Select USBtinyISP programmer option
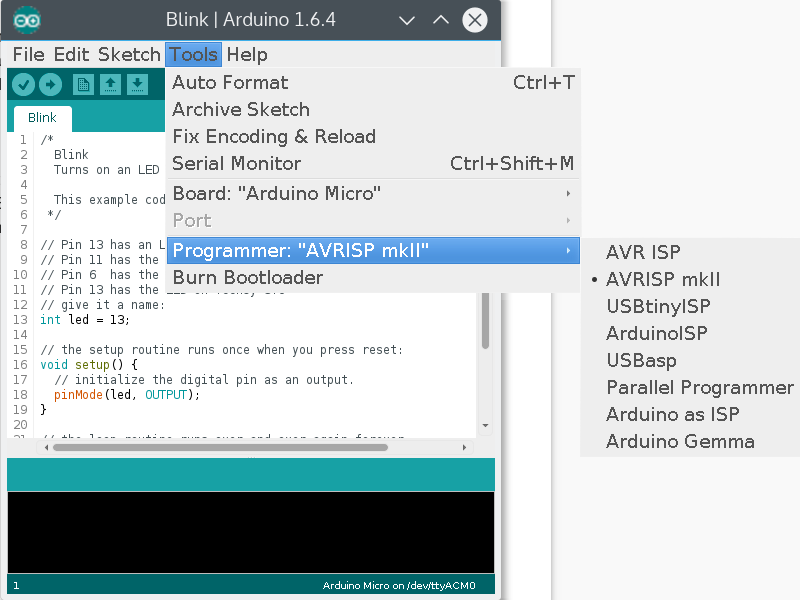Viewport: 800px width, 600px height. tap(690, 307)
